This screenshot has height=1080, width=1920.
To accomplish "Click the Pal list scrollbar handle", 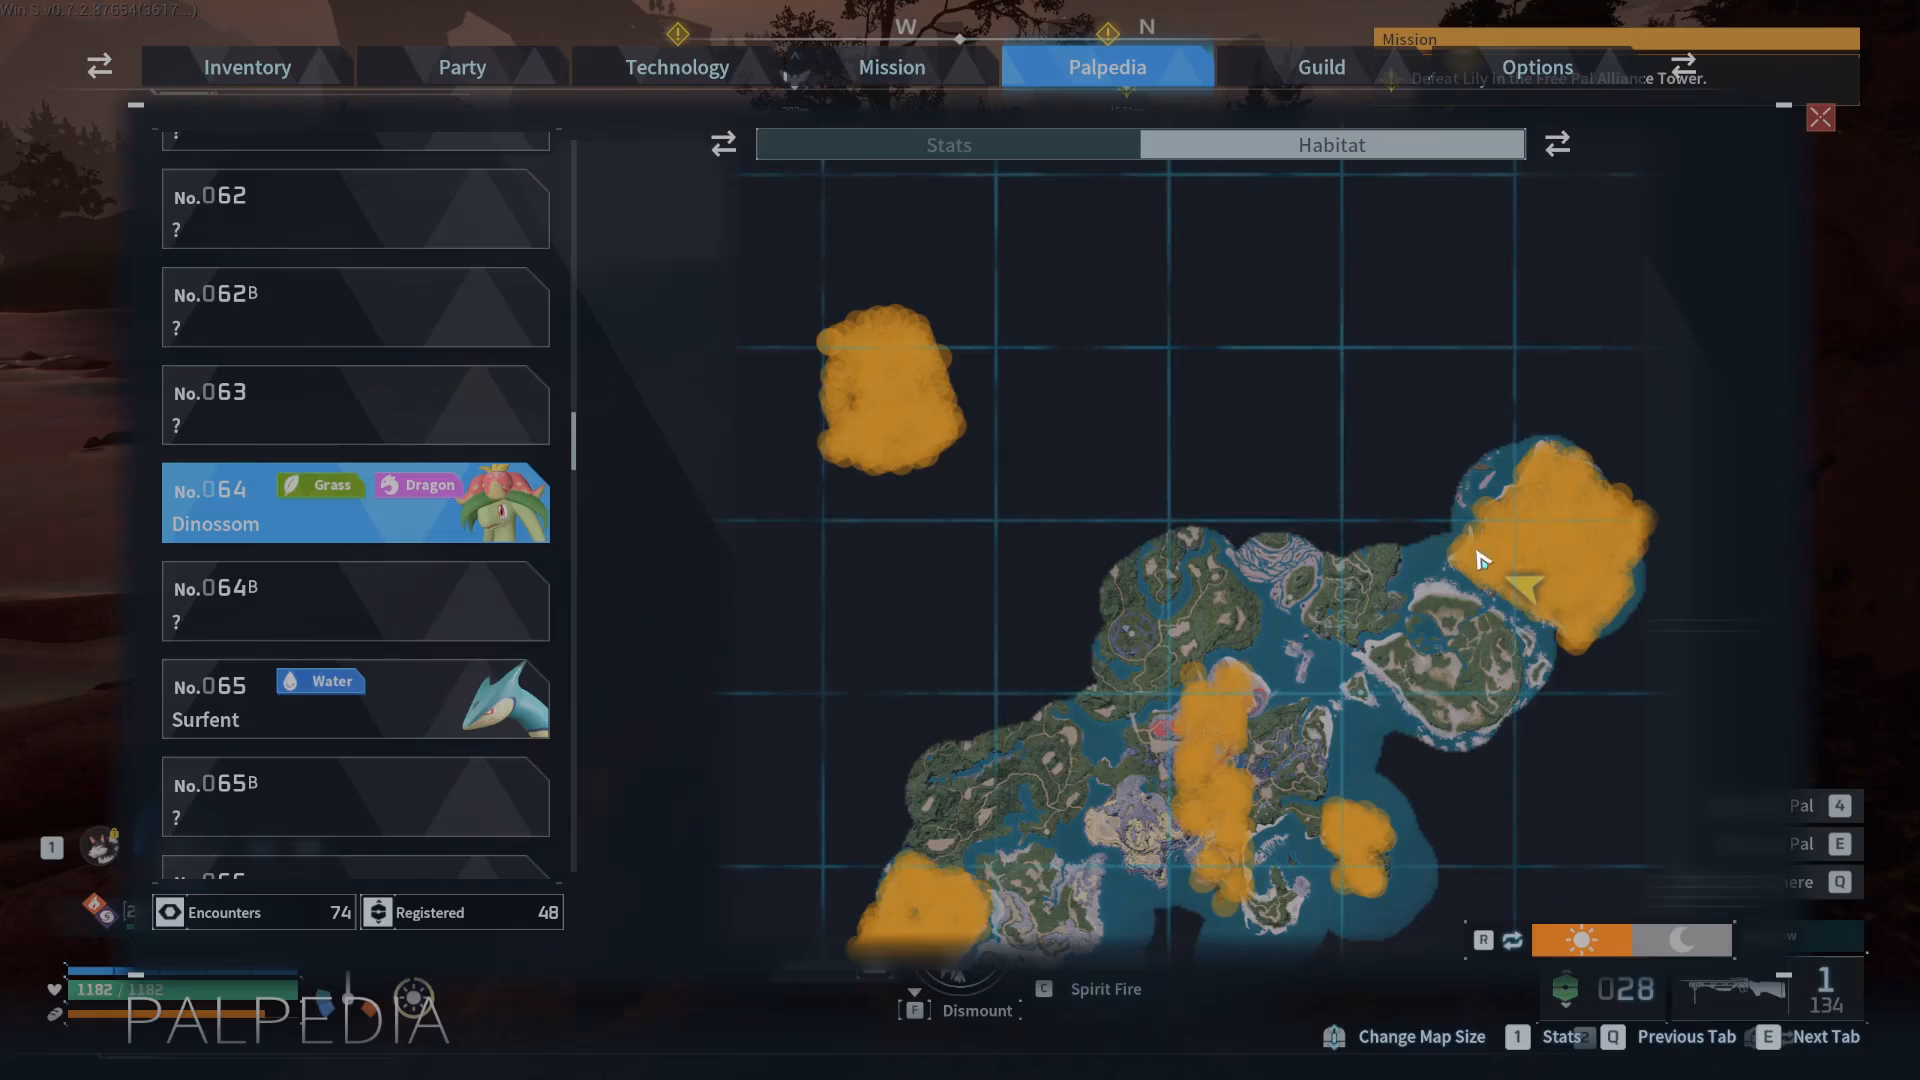I will pos(573,440).
